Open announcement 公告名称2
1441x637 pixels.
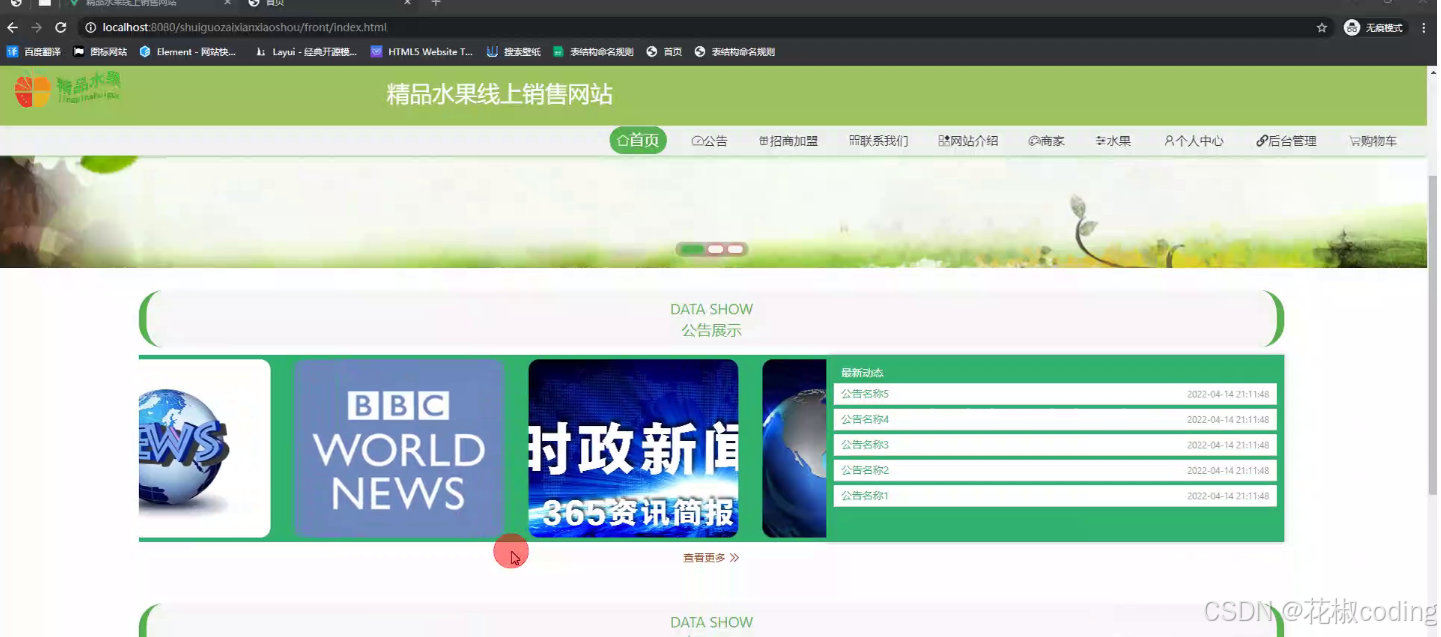click(x=1055, y=470)
